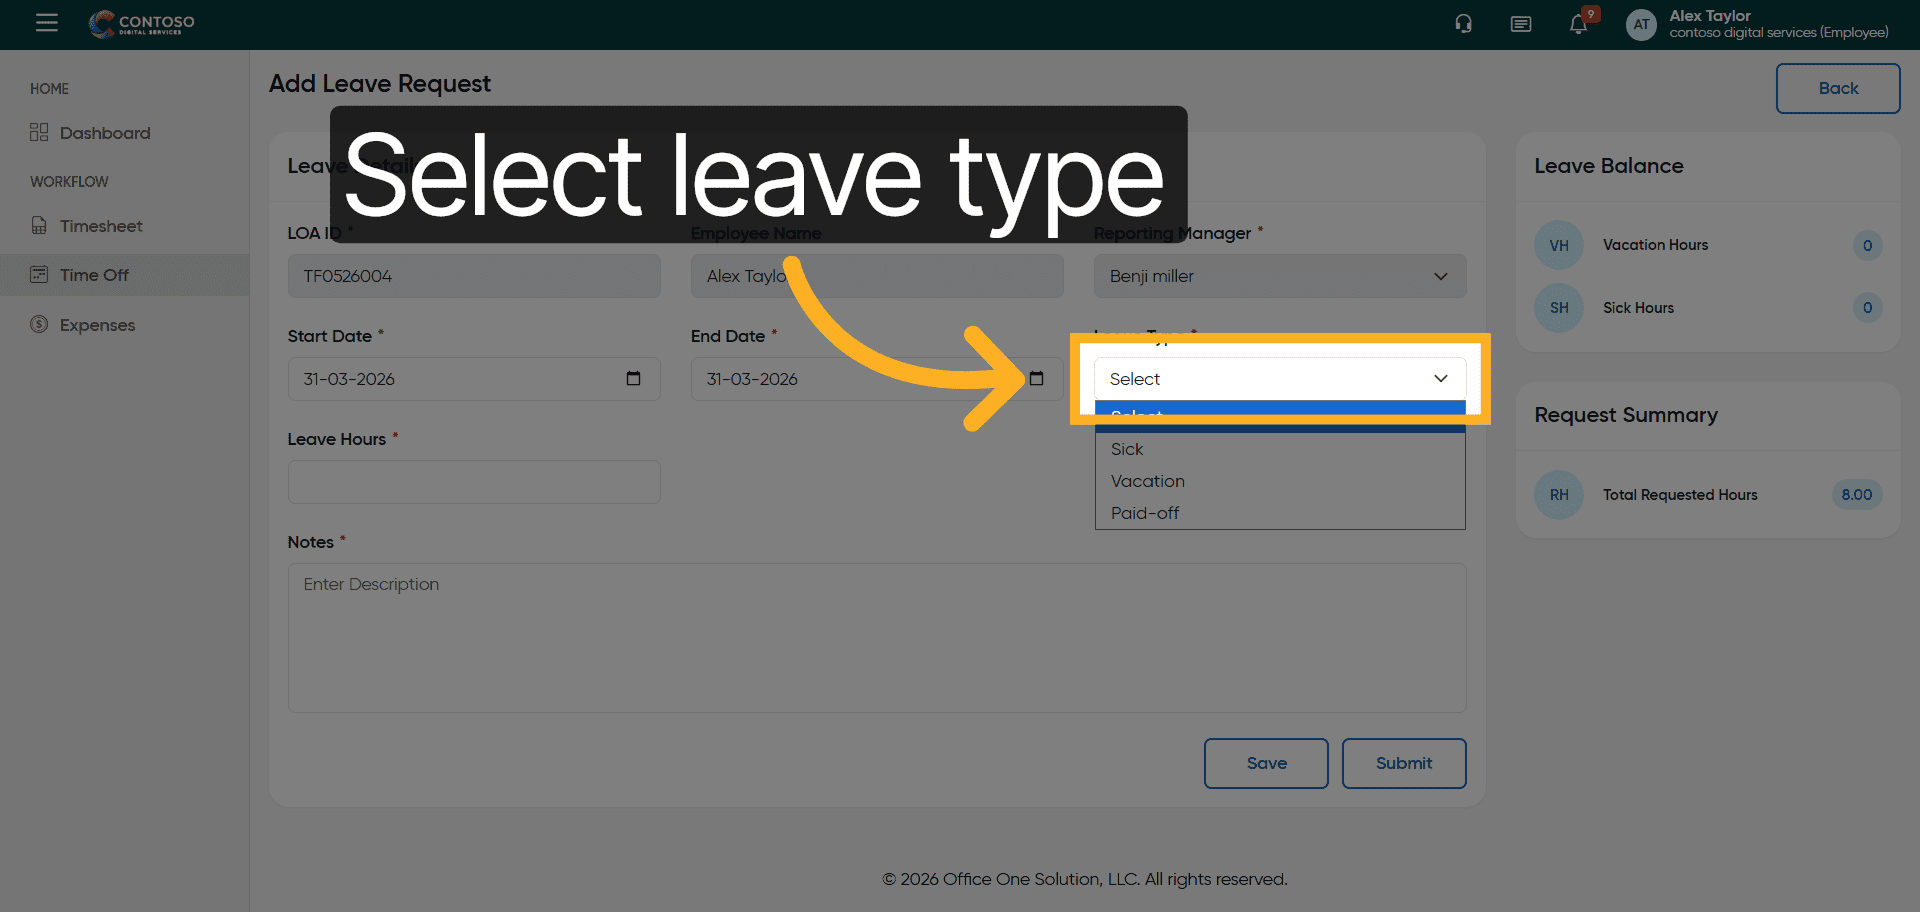Click the AT user avatar
The width and height of the screenshot is (1920, 912).
1641,24
